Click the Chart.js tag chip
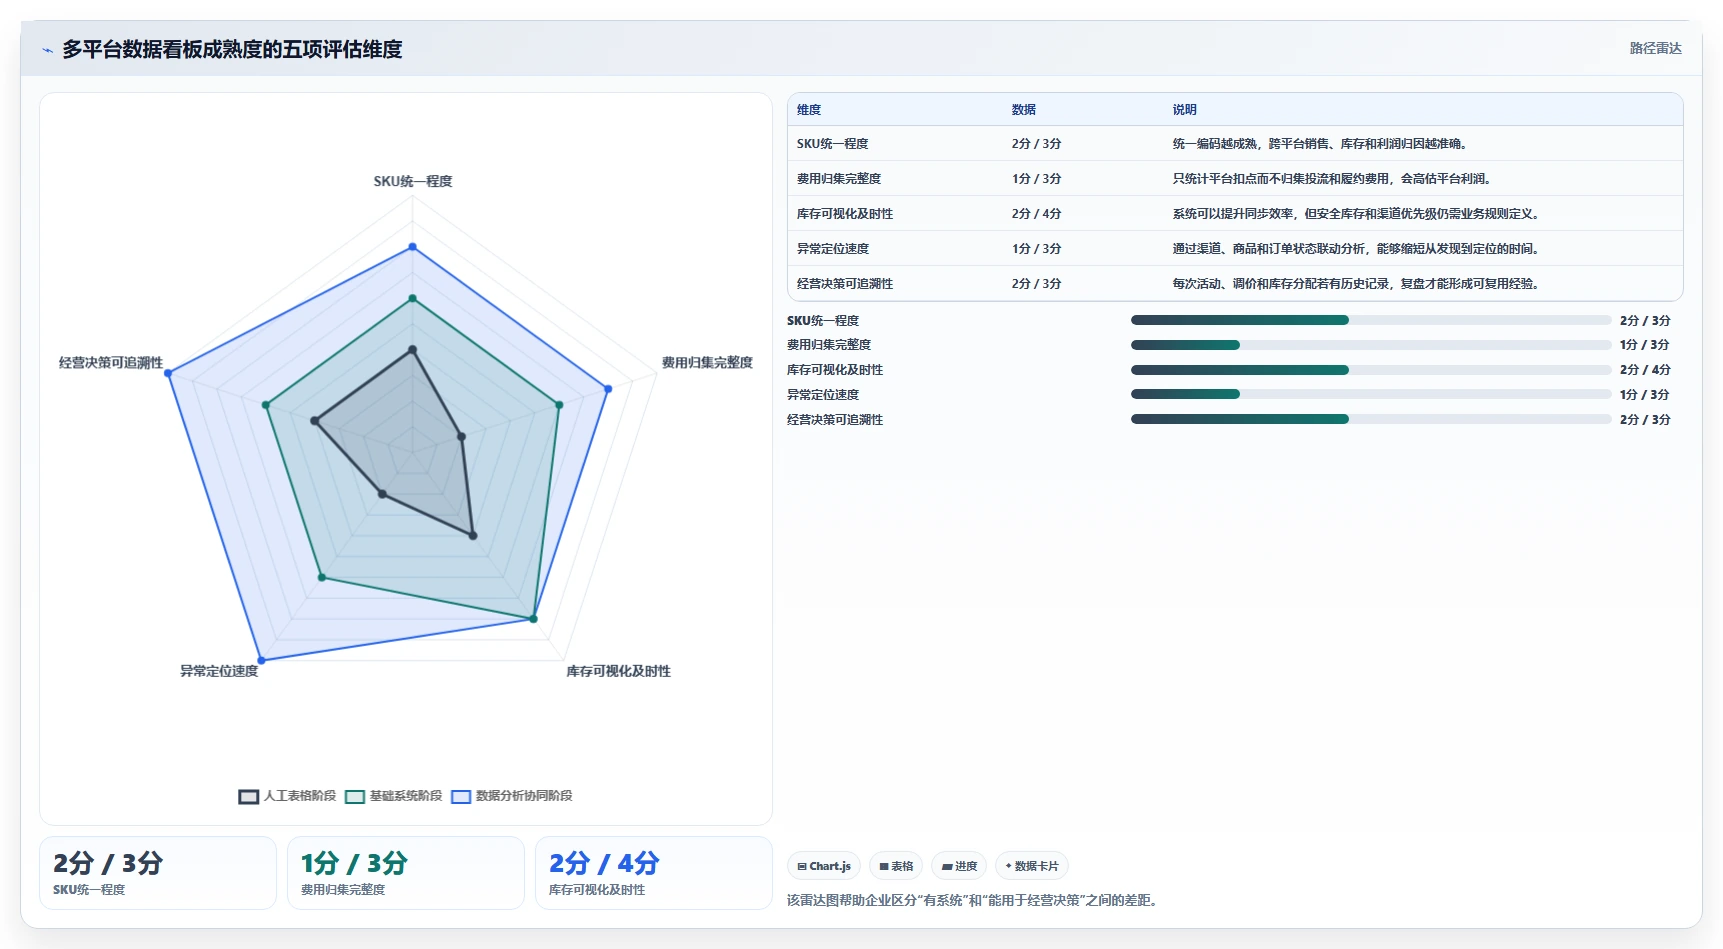This screenshot has width=1723, height=949. pyautogui.click(x=824, y=866)
